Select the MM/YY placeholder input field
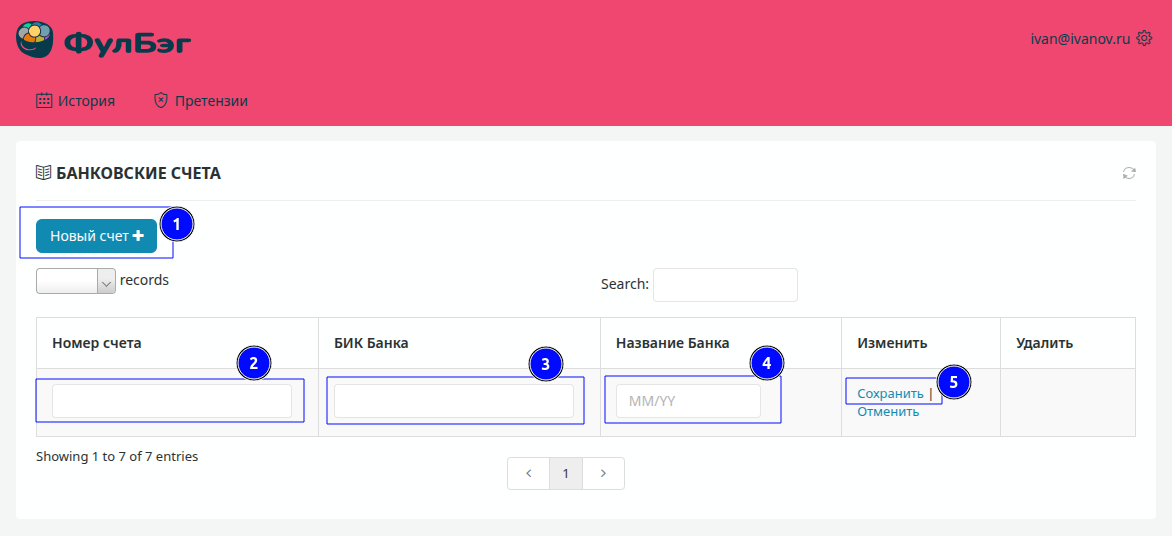1172x536 pixels. [688, 401]
